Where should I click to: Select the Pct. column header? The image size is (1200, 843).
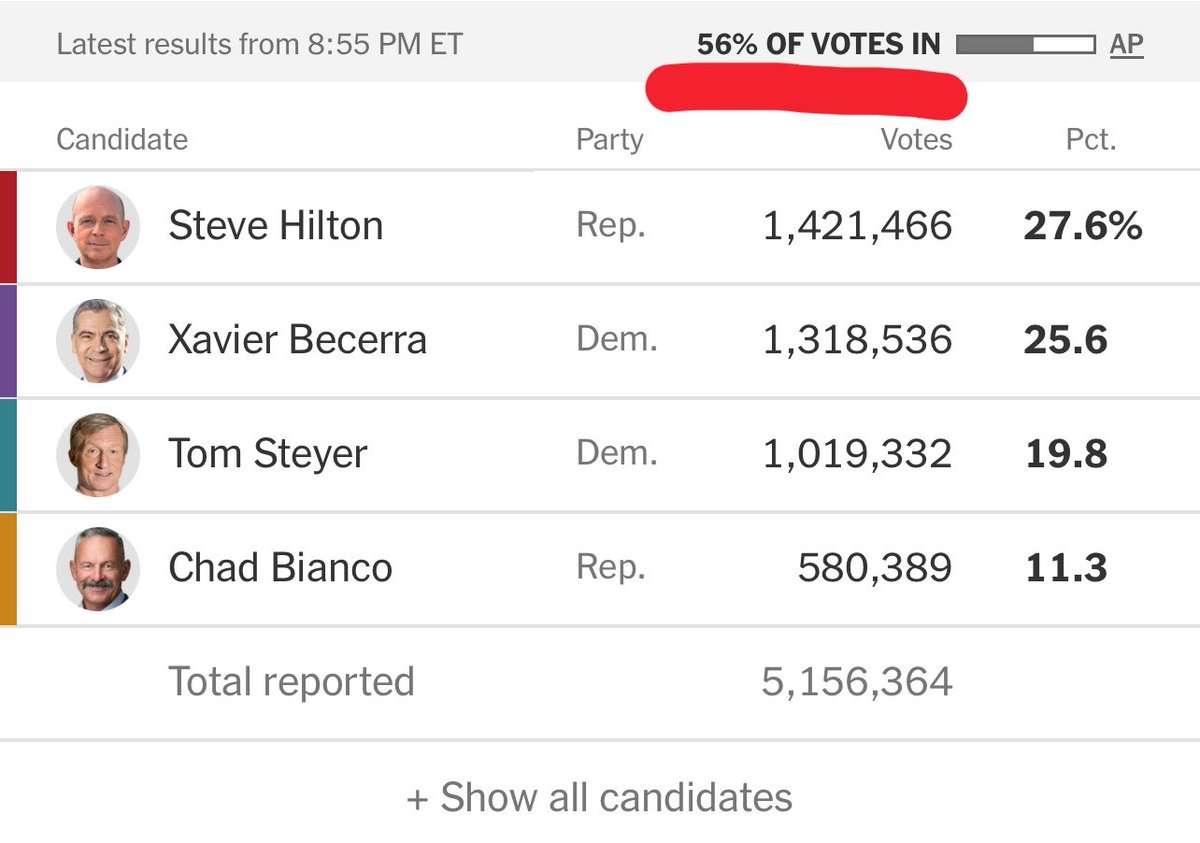point(1091,139)
